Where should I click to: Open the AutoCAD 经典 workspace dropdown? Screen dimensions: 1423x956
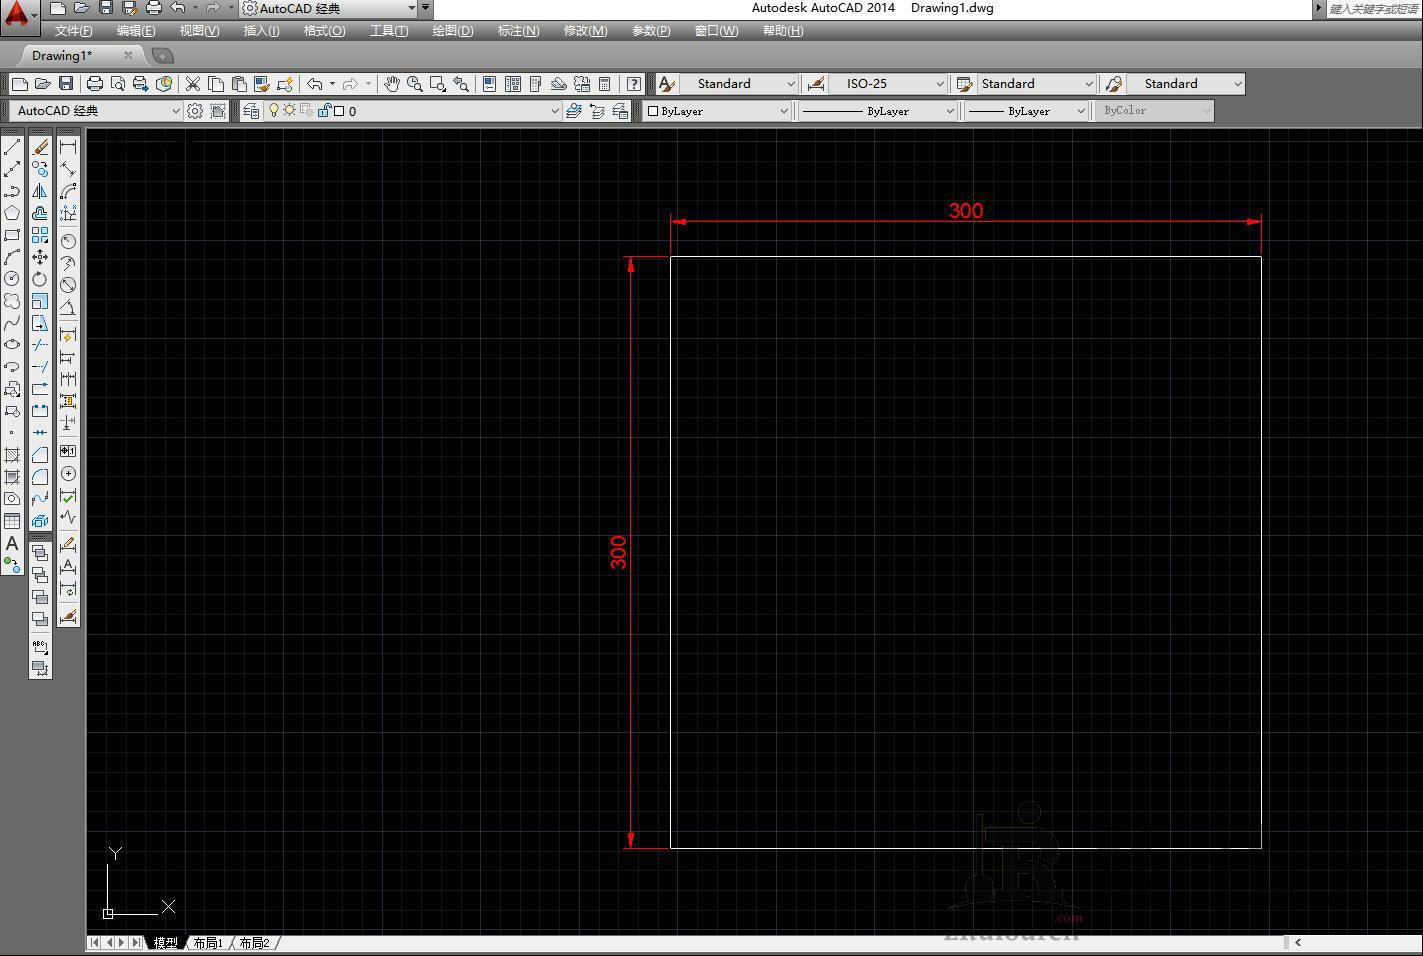tap(97, 111)
